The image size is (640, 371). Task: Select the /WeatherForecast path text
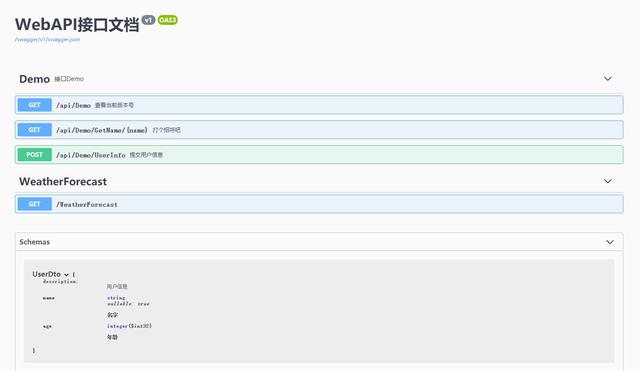point(87,204)
